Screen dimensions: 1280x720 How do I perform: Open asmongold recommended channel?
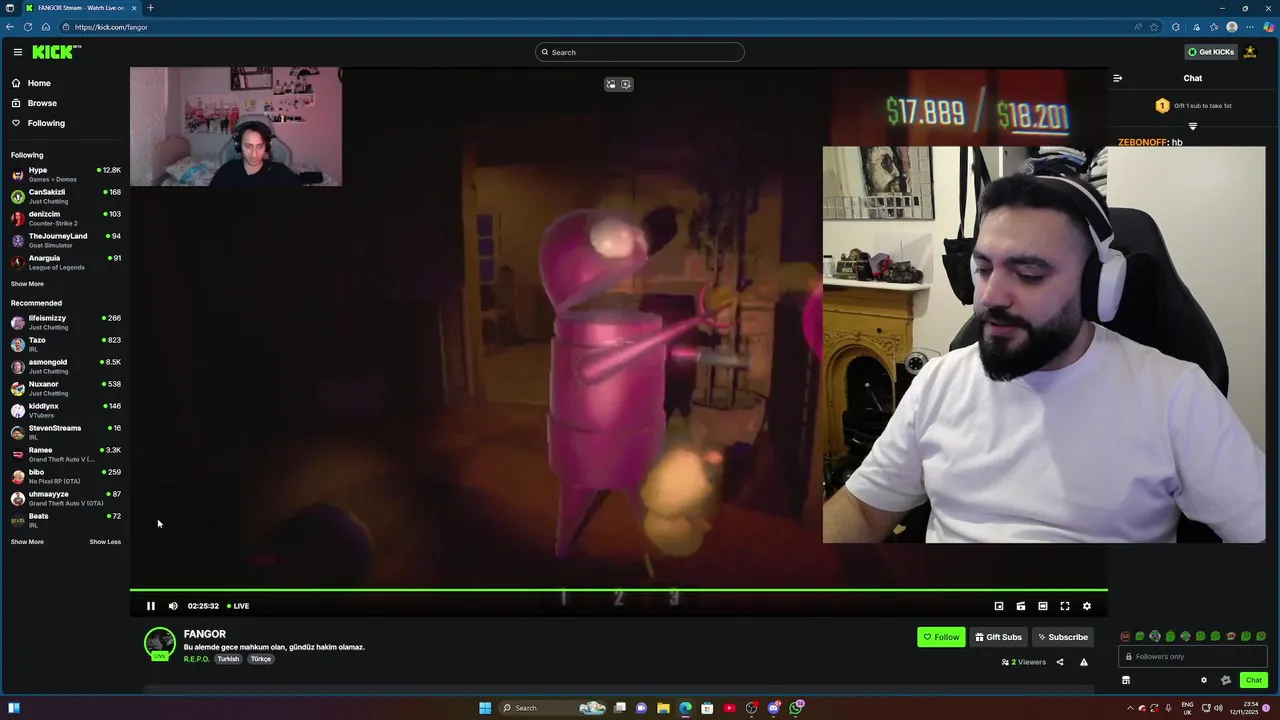click(x=65, y=366)
